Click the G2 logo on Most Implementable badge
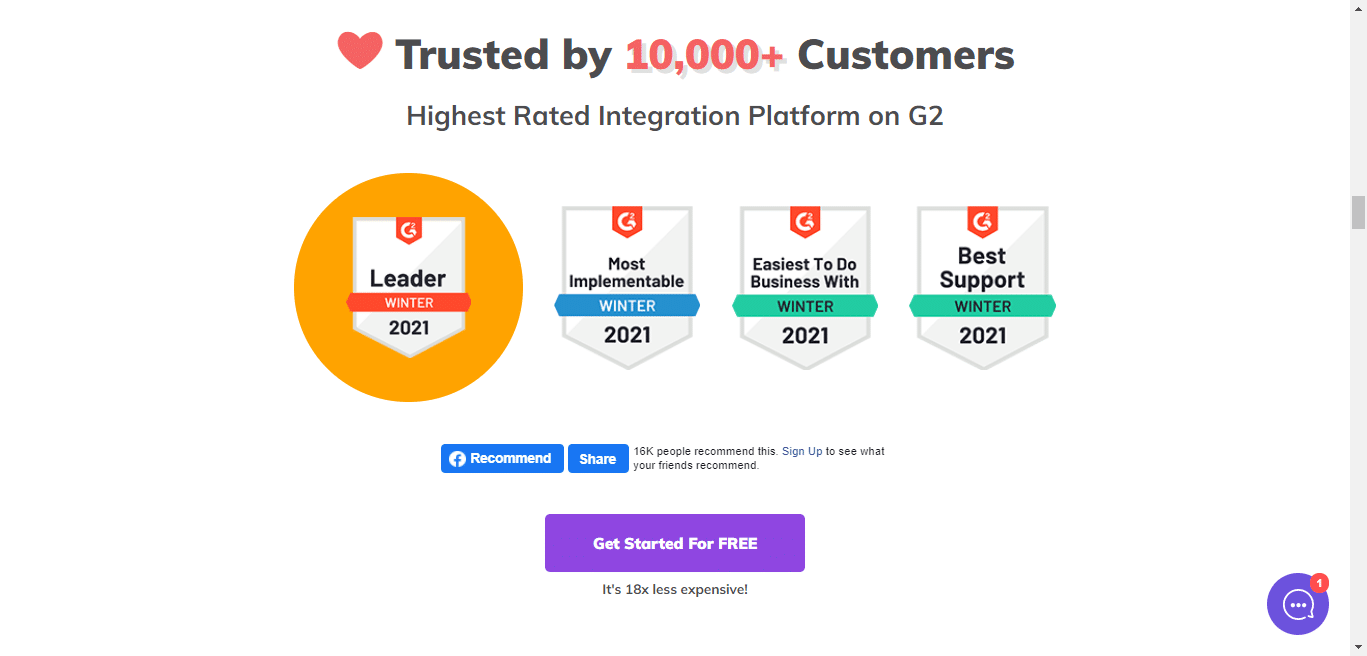 point(627,221)
